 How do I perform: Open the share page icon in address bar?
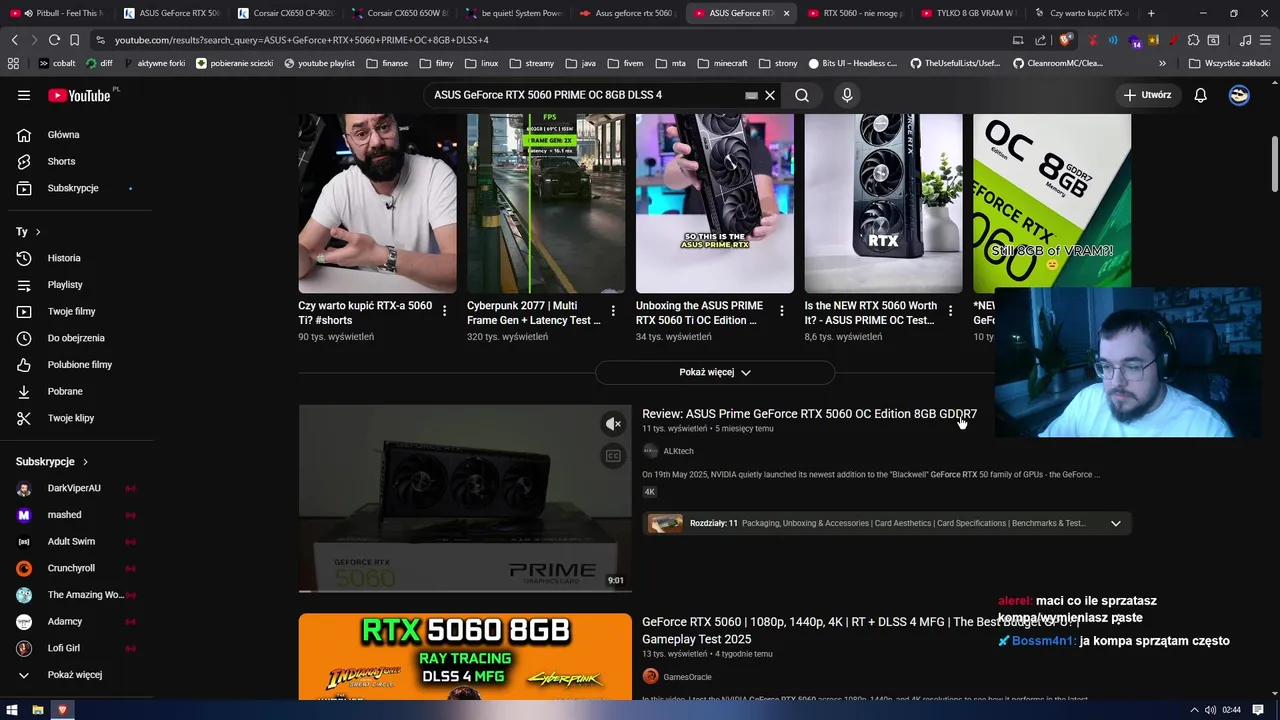[x=1041, y=40]
